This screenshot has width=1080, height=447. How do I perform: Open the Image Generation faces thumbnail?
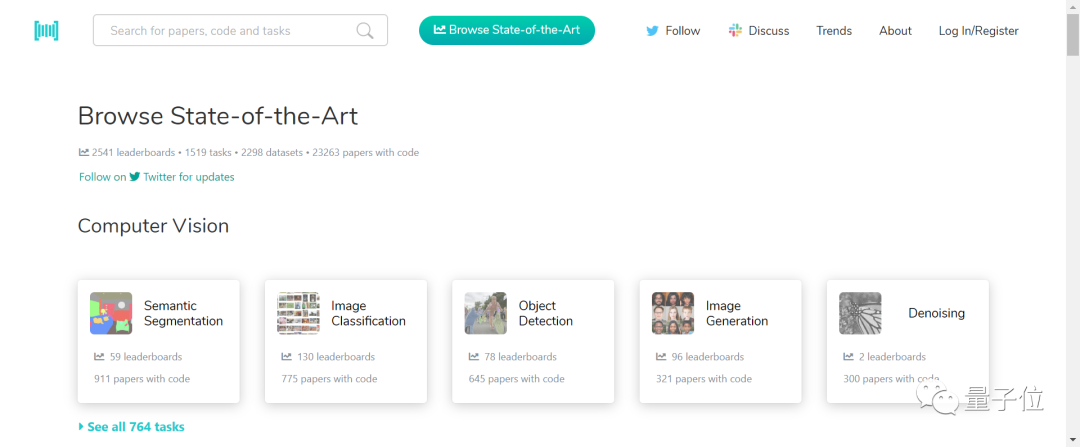click(x=673, y=313)
